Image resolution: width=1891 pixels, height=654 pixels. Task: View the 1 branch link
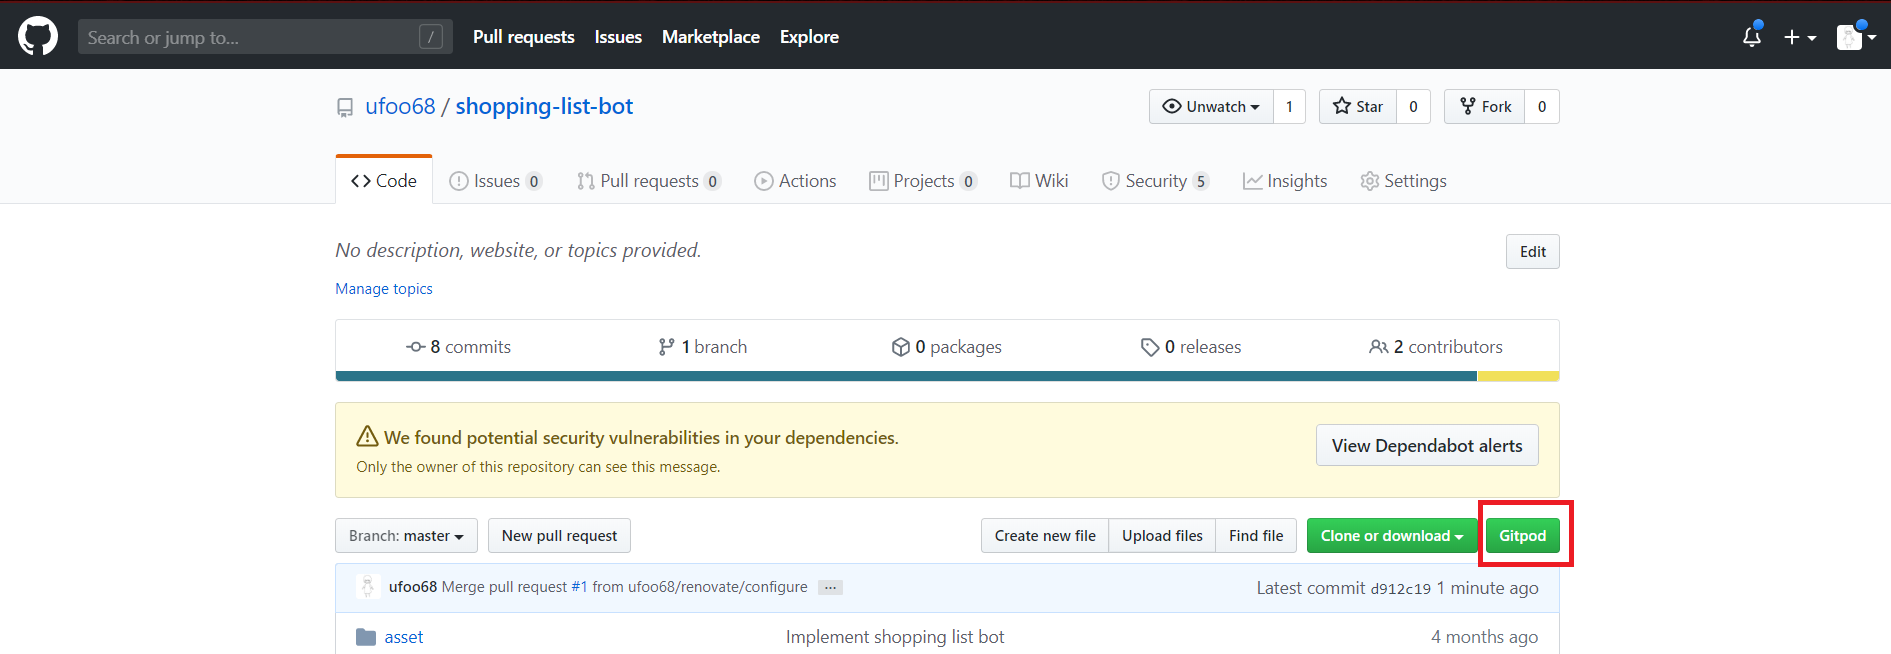tap(702, 347)
